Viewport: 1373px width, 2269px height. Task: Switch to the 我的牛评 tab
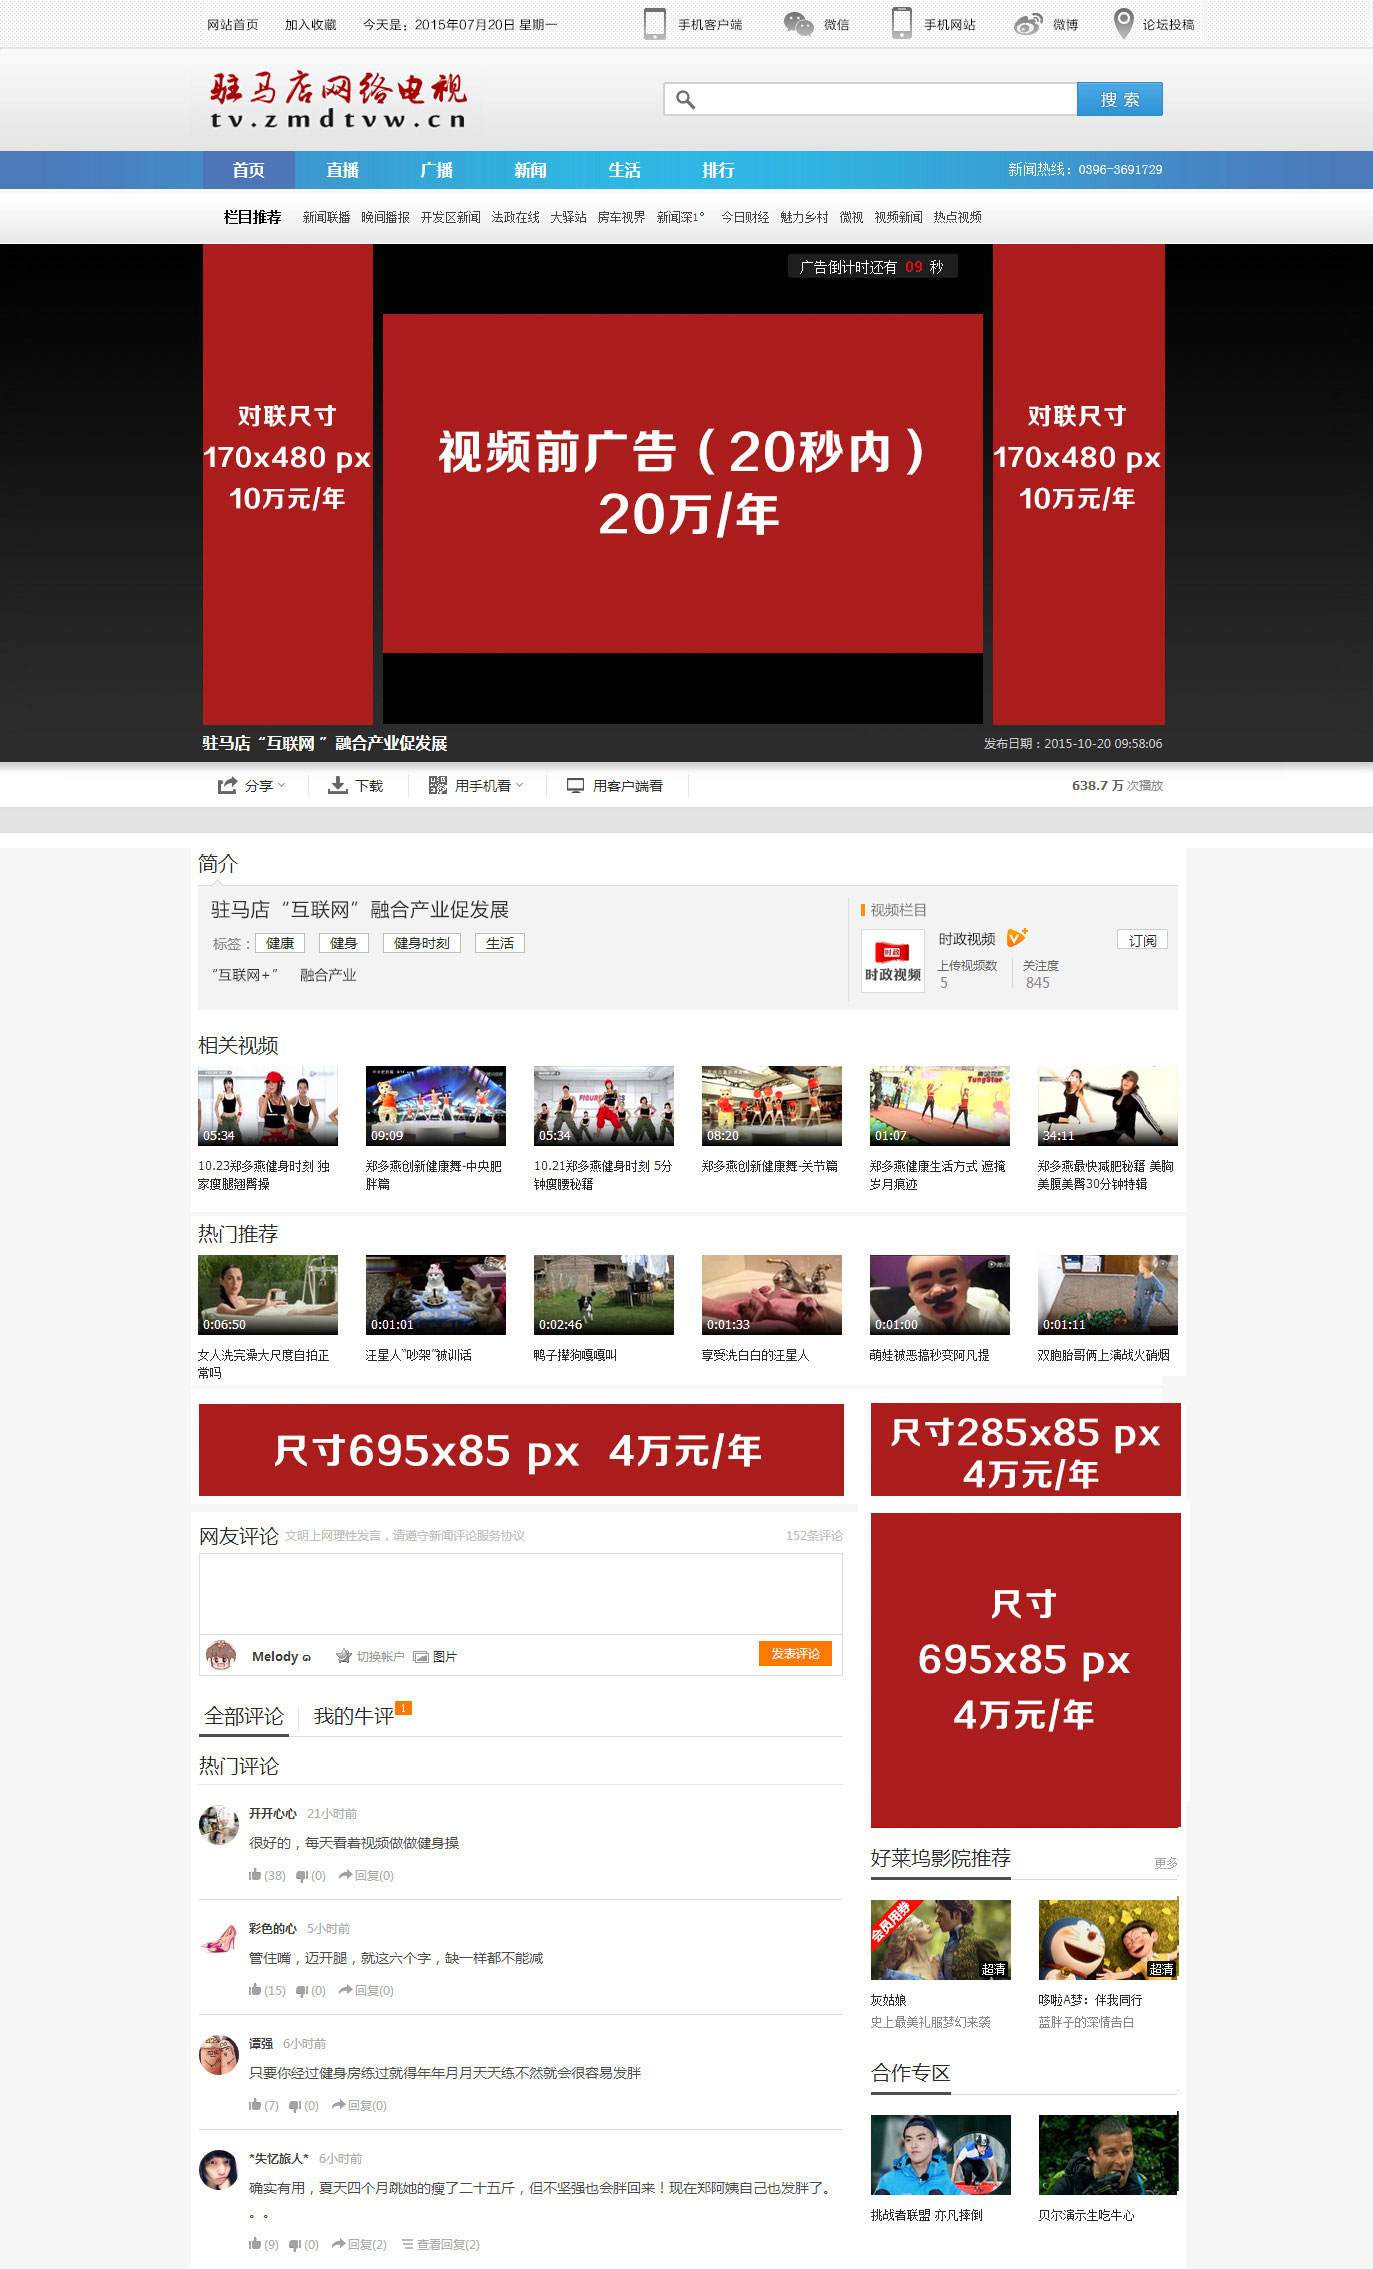354,1717
